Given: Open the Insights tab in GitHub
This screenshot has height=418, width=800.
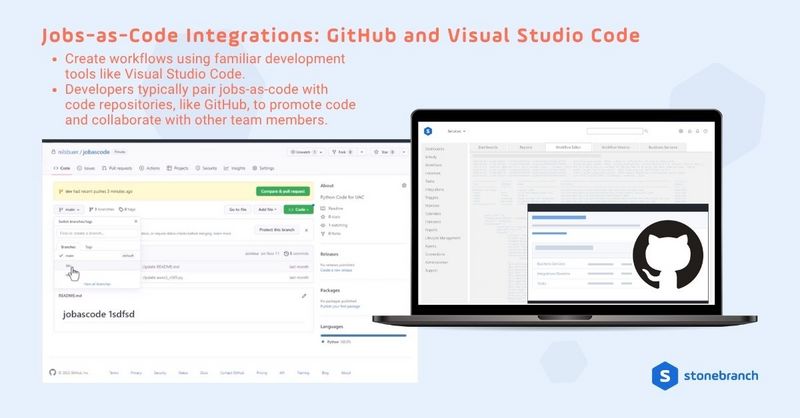Looking at the screenshot, I should click(x=235, y=168).
